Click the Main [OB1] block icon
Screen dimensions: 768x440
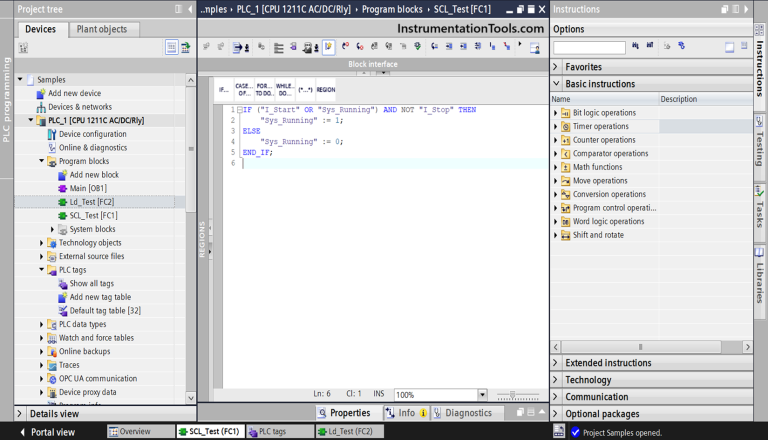pos(62,188)
